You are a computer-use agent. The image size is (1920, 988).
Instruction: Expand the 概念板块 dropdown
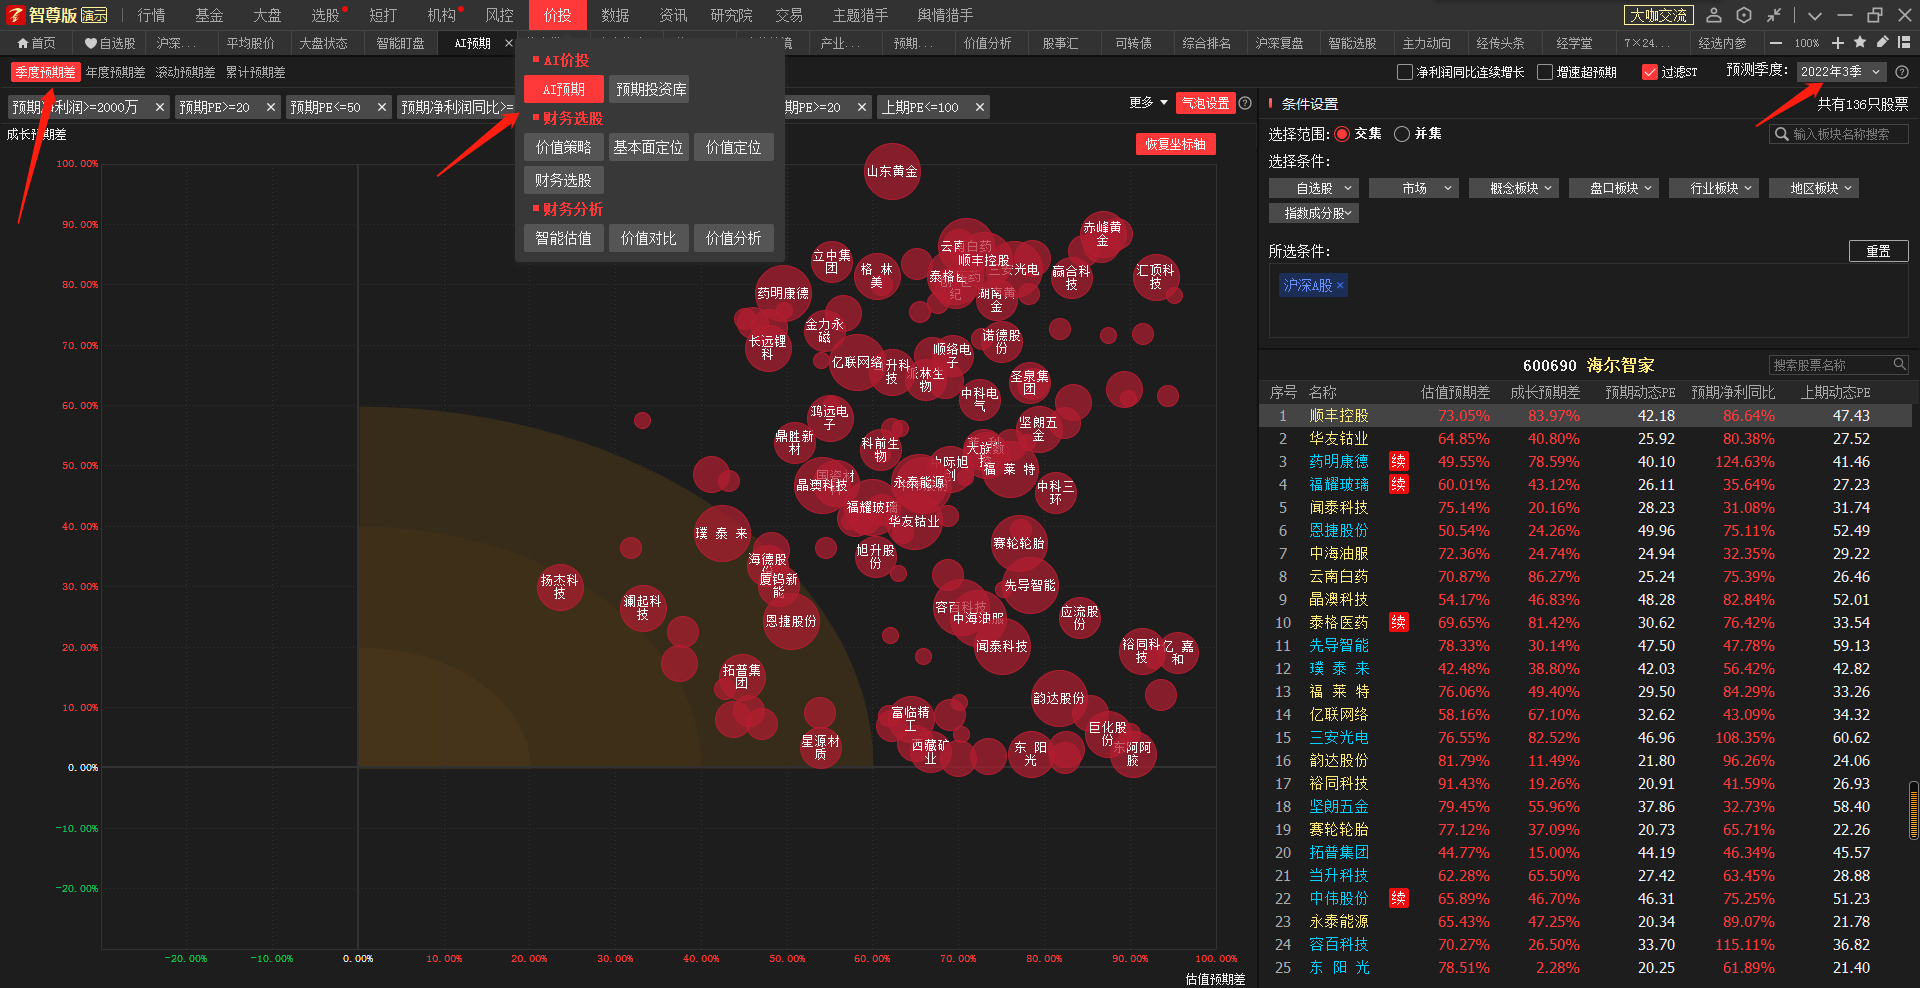click(1513, 188)
